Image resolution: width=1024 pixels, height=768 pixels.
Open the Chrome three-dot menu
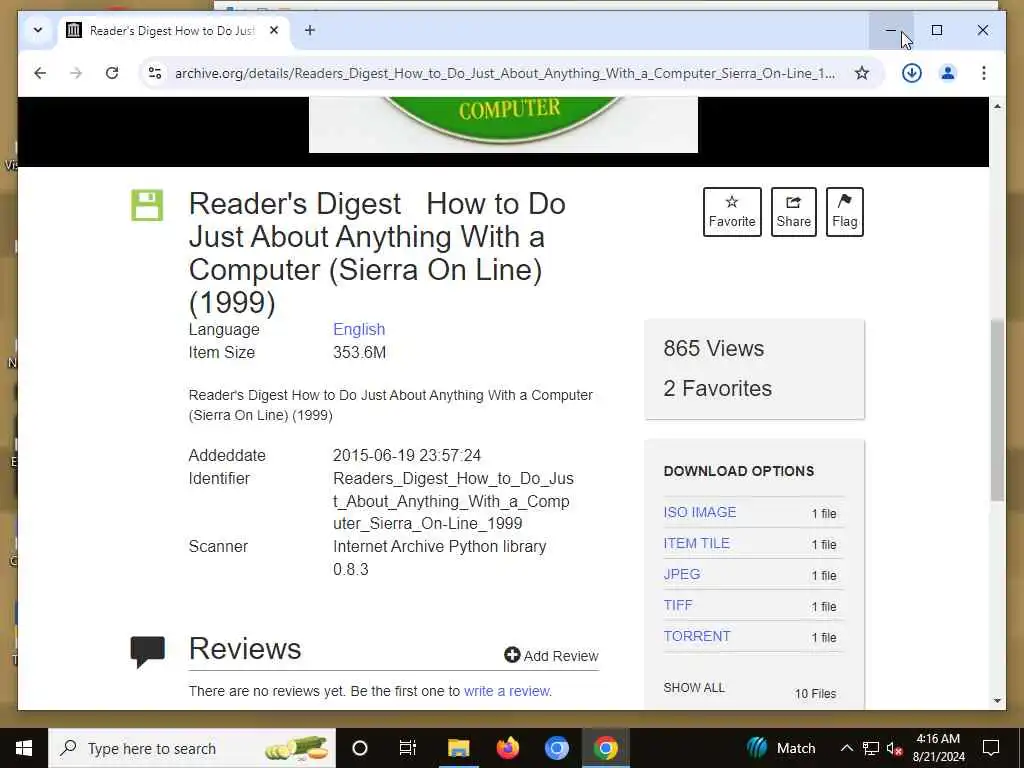pos(984,73)
